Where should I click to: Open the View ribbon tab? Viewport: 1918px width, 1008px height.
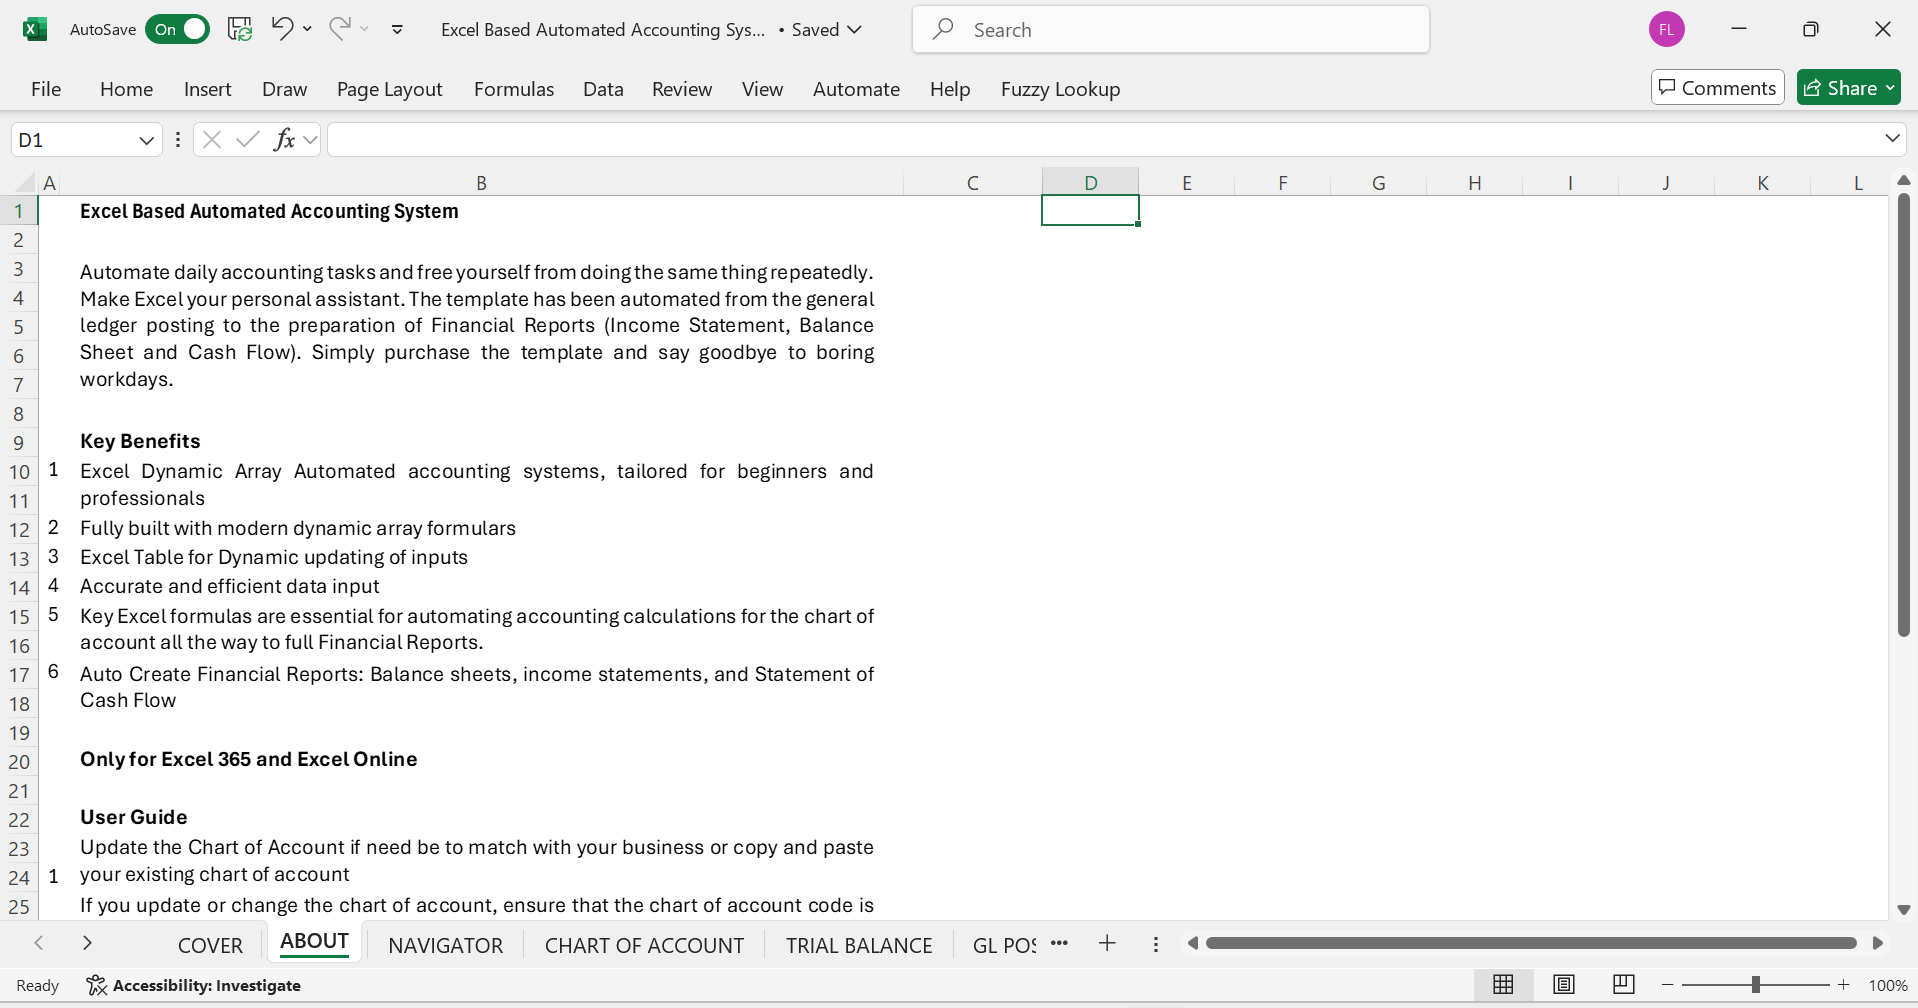pyautogui.click(x=762, y=89)
